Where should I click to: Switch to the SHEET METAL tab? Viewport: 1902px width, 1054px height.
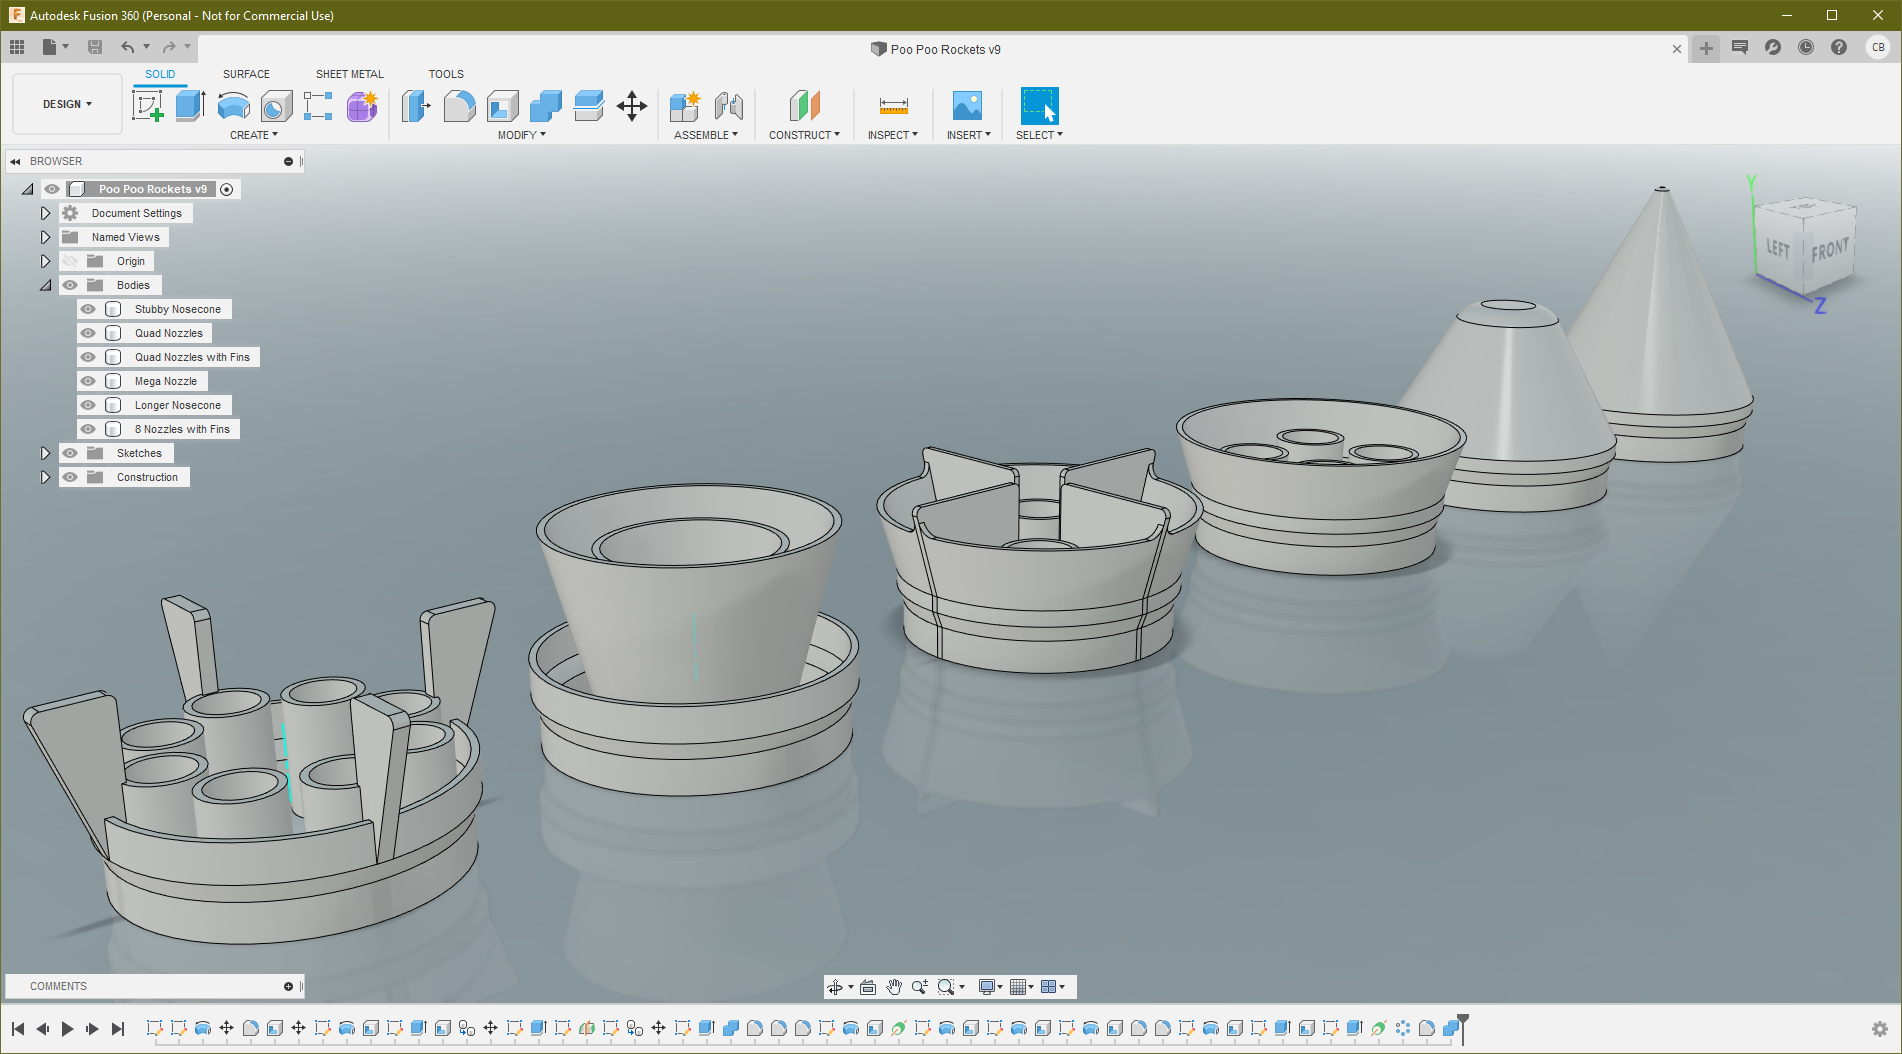(349, 74)
